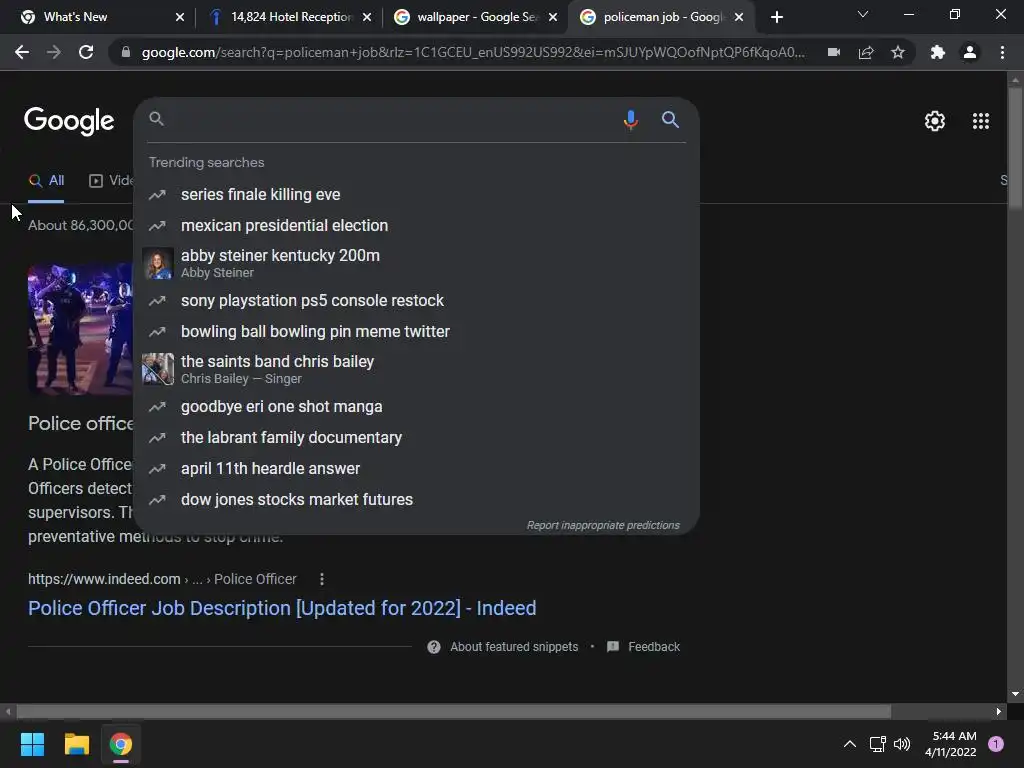The height and width of the screenshot is (768, 1024).
Task: Click the Abby Steiner thumbnail photo
Action: 158,263
